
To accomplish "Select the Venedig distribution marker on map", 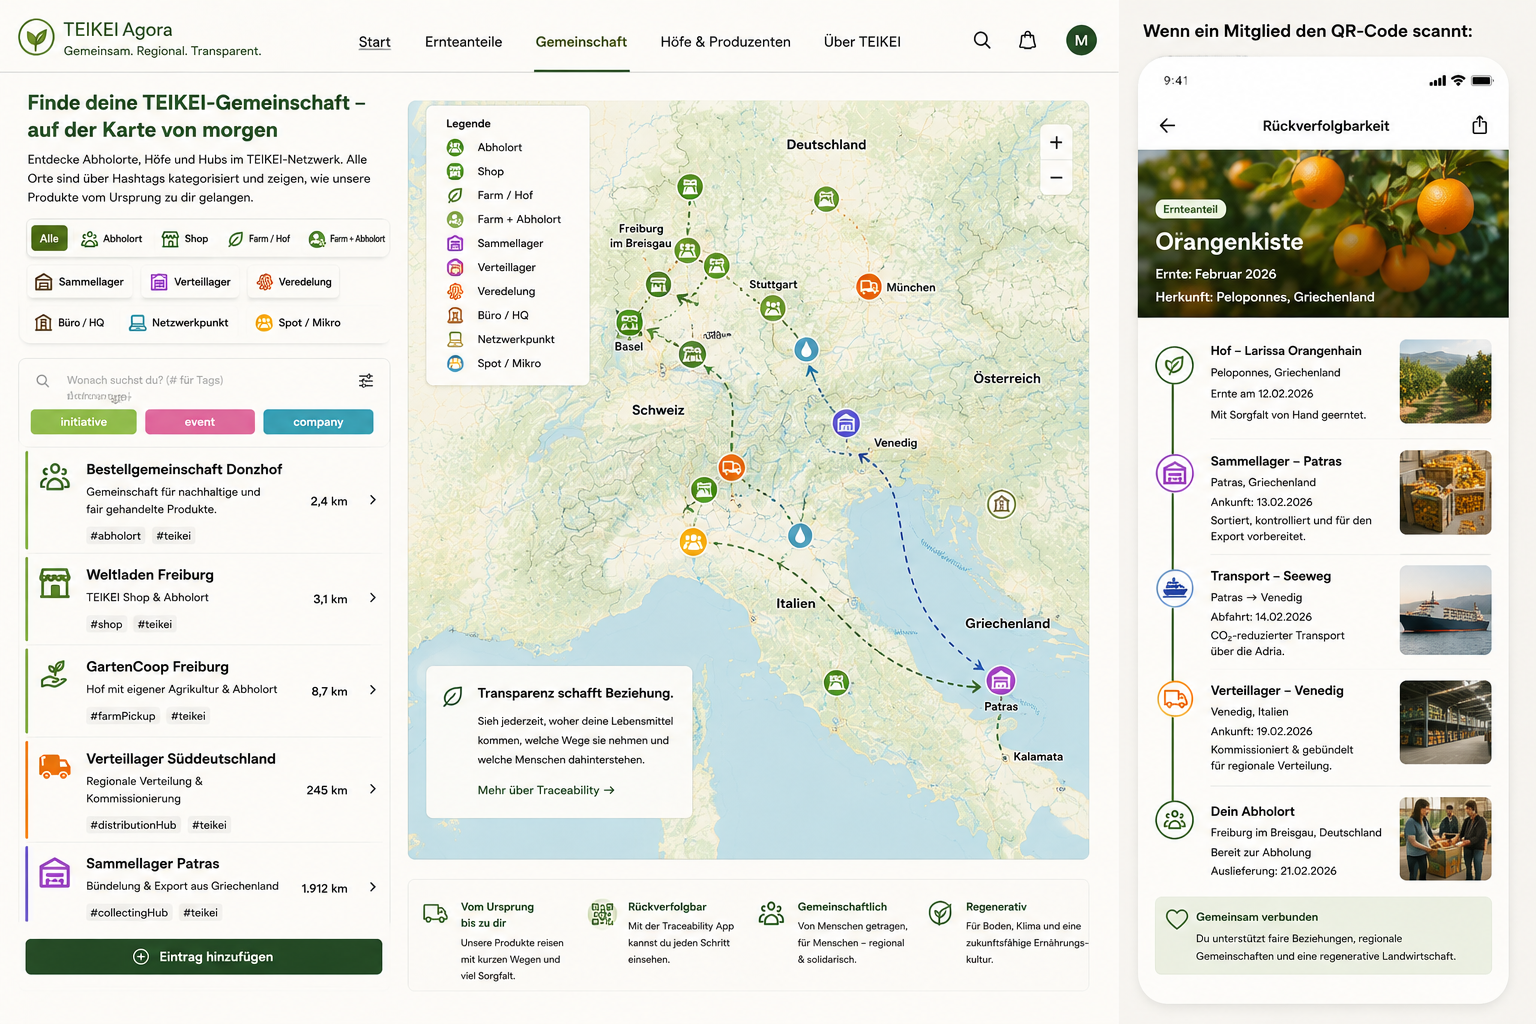I will pos(846,423).
